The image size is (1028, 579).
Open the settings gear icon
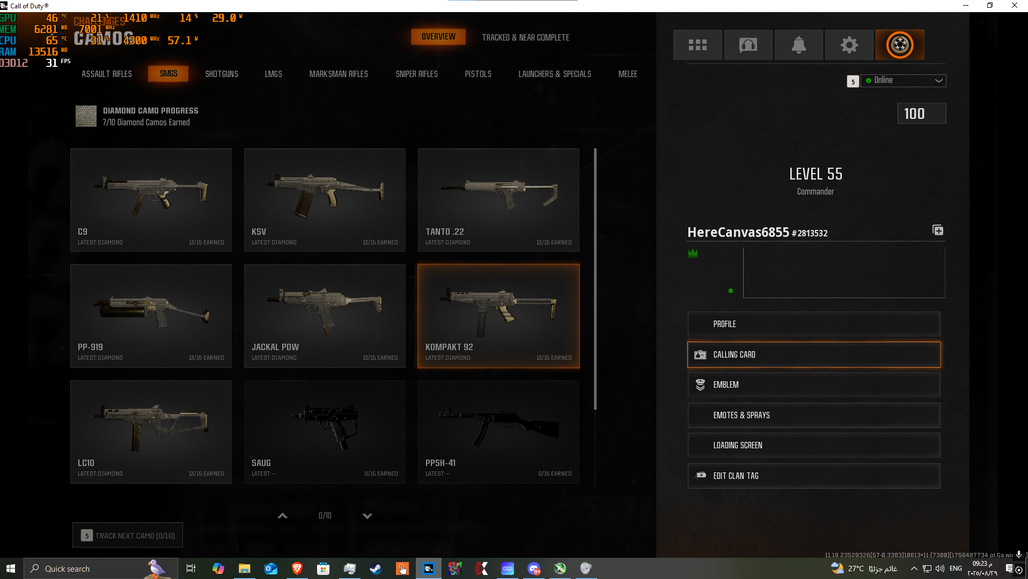[849, 45]
